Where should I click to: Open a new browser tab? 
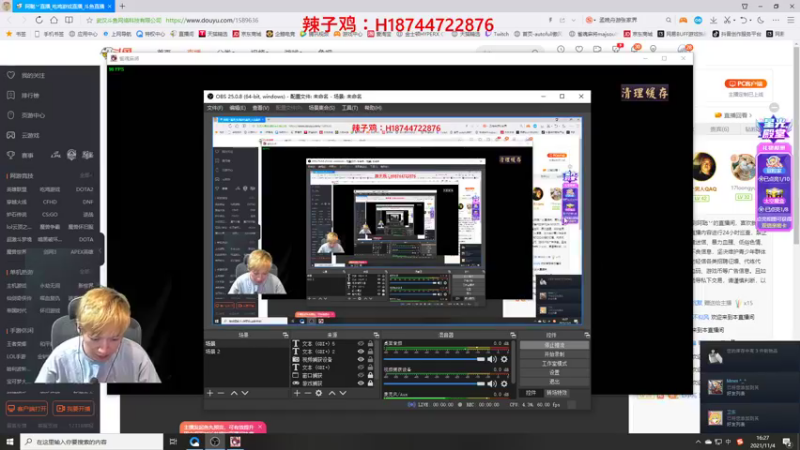122,6
